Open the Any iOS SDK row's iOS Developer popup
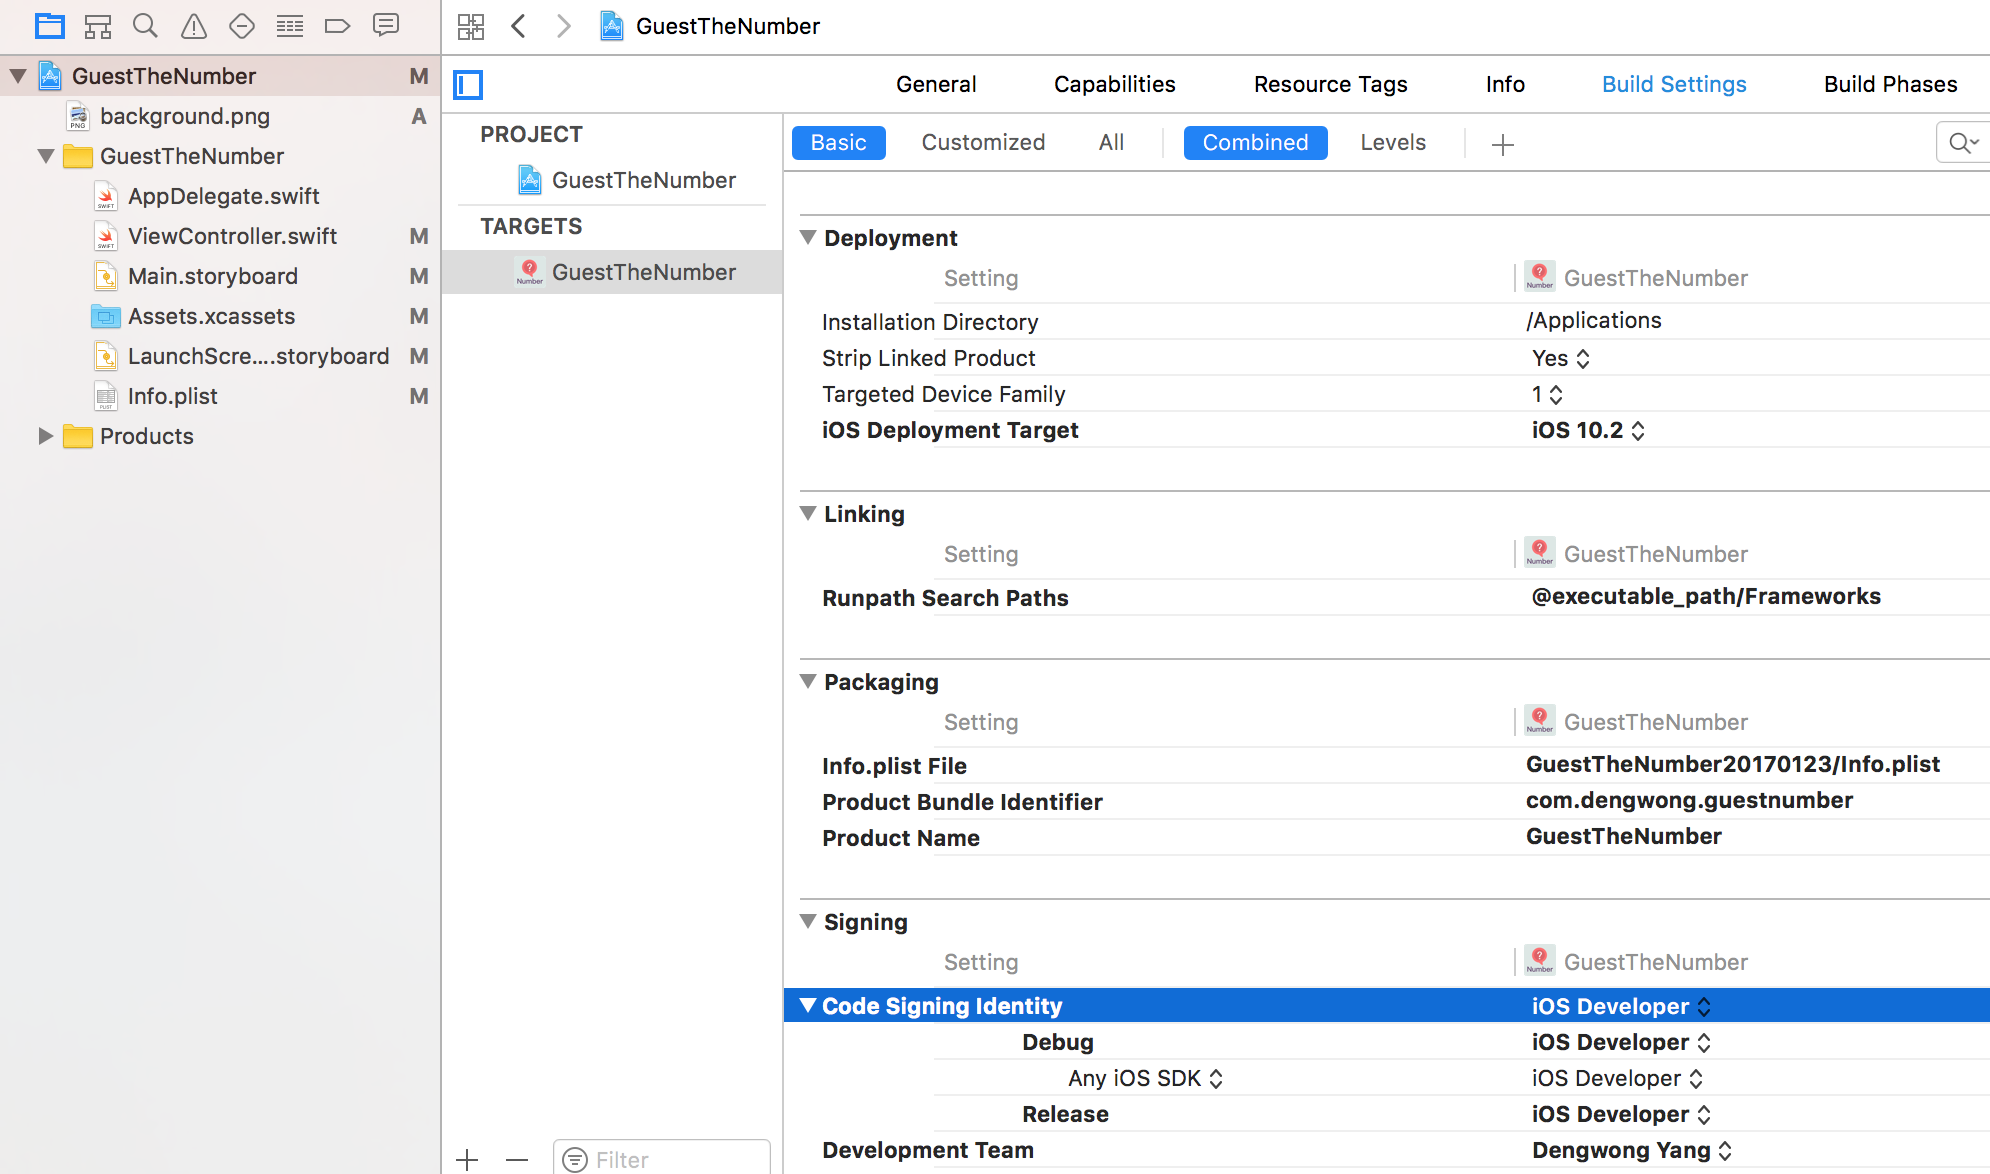This screenshot has height=1174, width=1990. click(x=1618, y=1078)
